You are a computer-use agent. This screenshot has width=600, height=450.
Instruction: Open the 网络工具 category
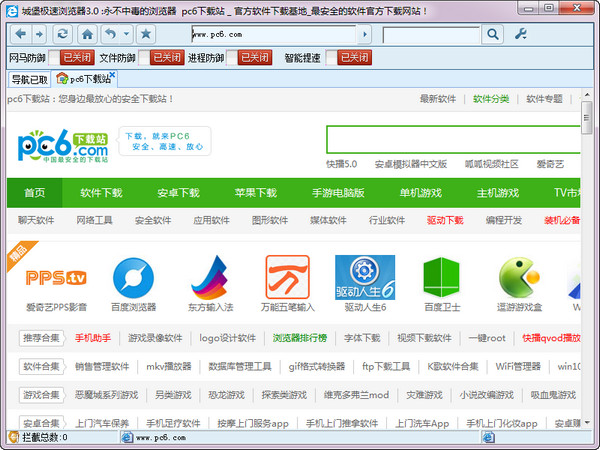[x=94, y=220]
